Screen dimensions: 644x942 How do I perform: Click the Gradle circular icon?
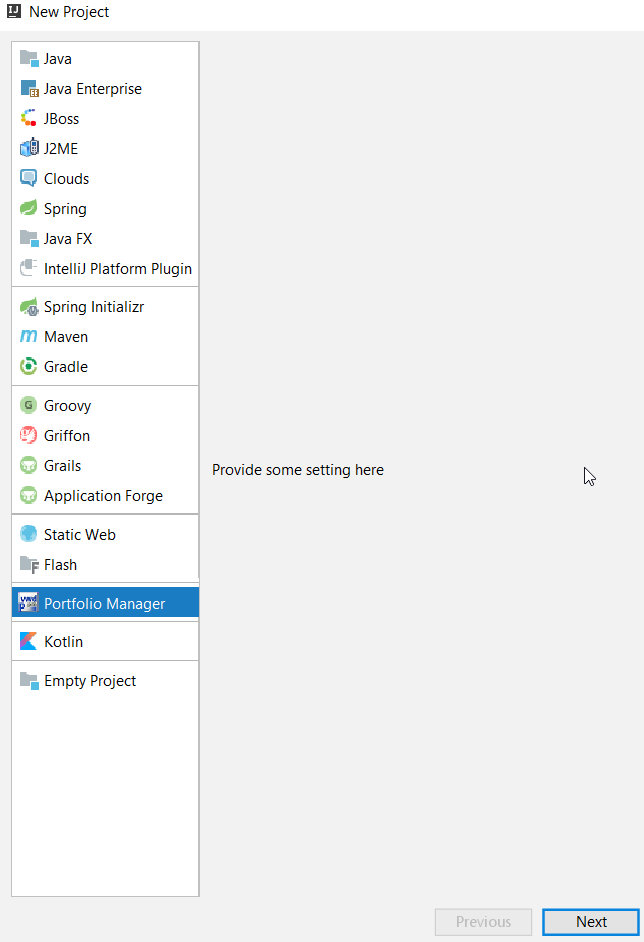coord(29,366)
